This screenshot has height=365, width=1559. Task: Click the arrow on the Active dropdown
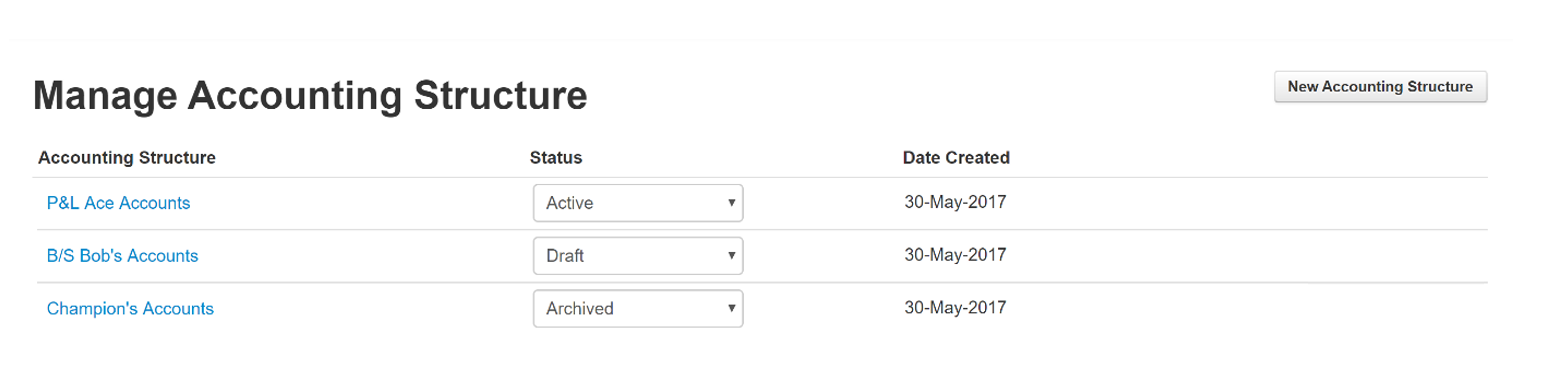pyautogui.click(x=731, y=203)
